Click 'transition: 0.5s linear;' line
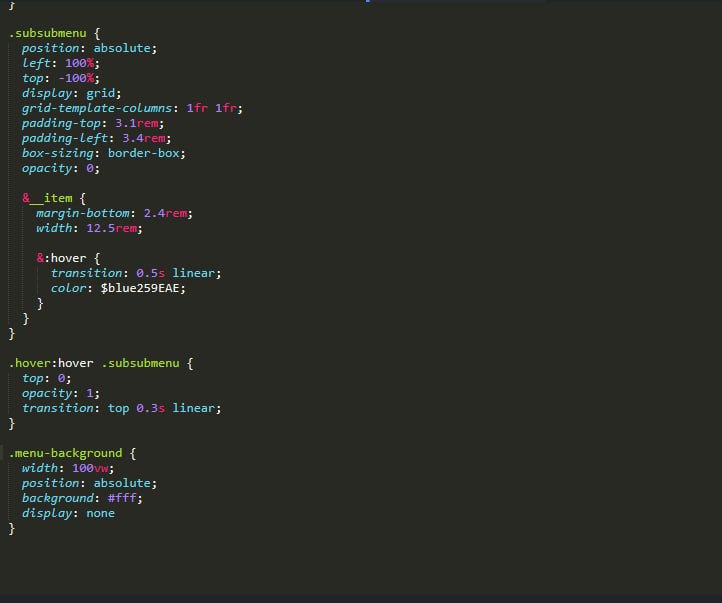This screenshot has width=722, height=603. pyautogui.click(x=136, y=273)
